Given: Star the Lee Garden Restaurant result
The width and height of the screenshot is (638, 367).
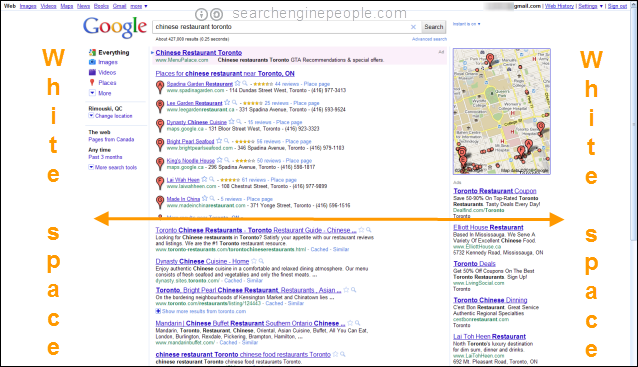Looking at the screenshot, I should [x=227, y=103].
